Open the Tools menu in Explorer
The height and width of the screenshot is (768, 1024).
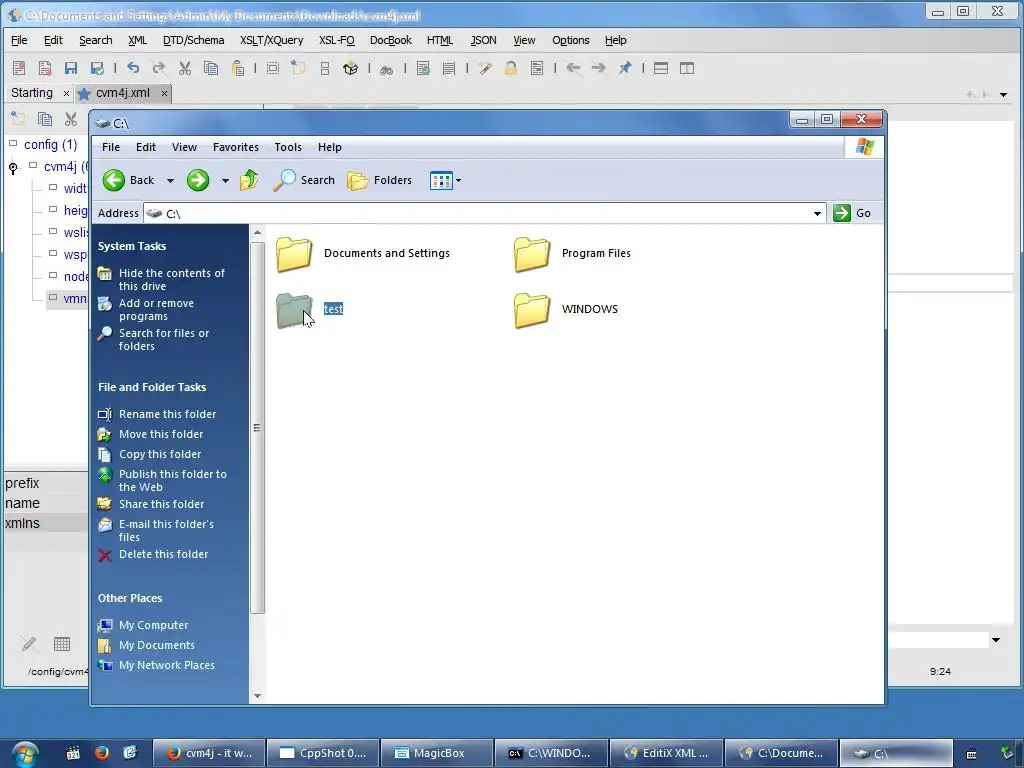[288, 147]
